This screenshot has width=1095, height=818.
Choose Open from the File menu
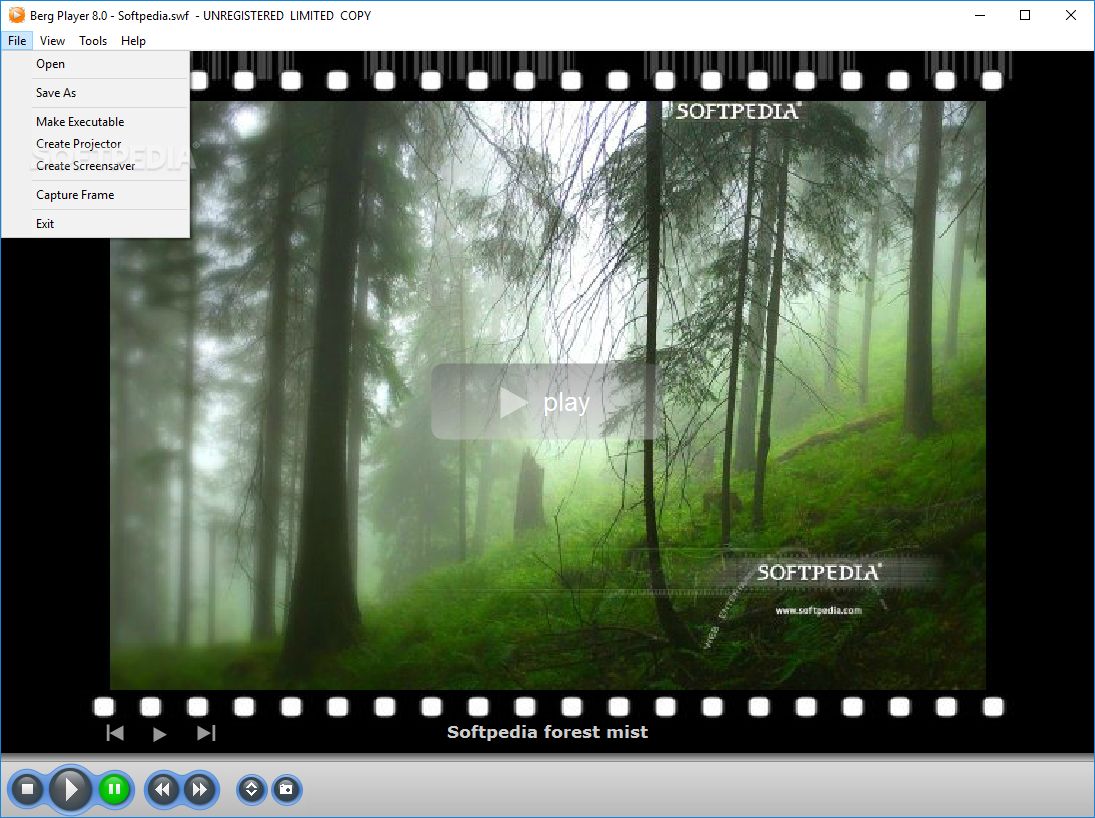point(96,64)
